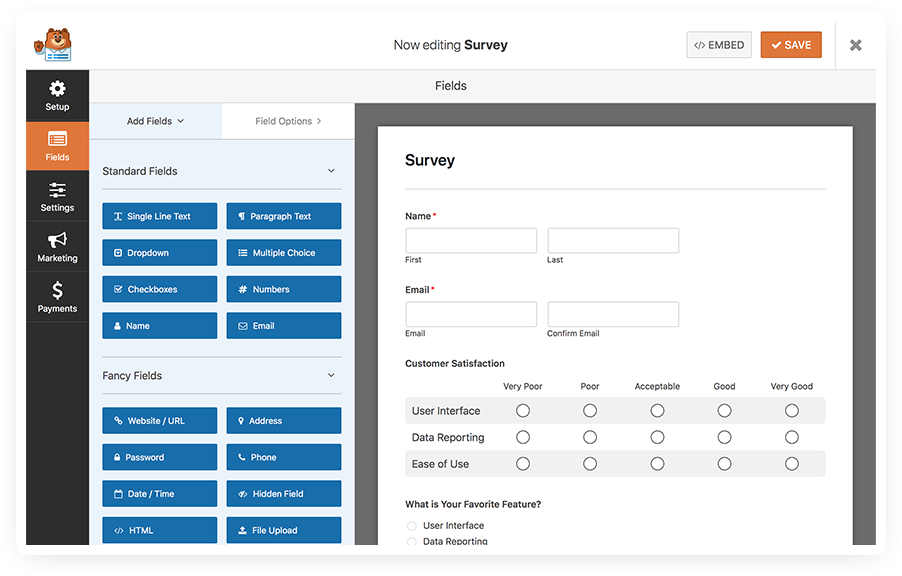Switch to the Field Options tab
Screen dimensions: 902x576
[x=287, y=120]
